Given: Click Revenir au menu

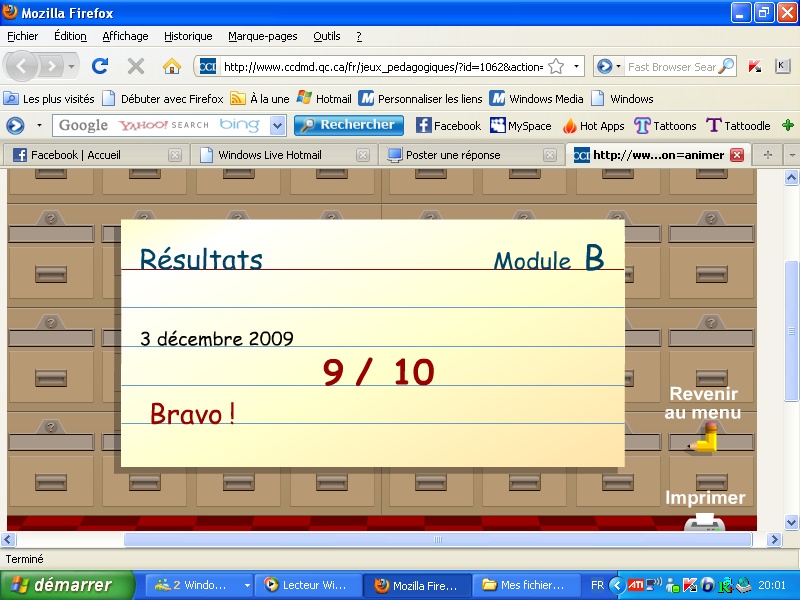Looking at the screenshot, I should tap(703, 403).
